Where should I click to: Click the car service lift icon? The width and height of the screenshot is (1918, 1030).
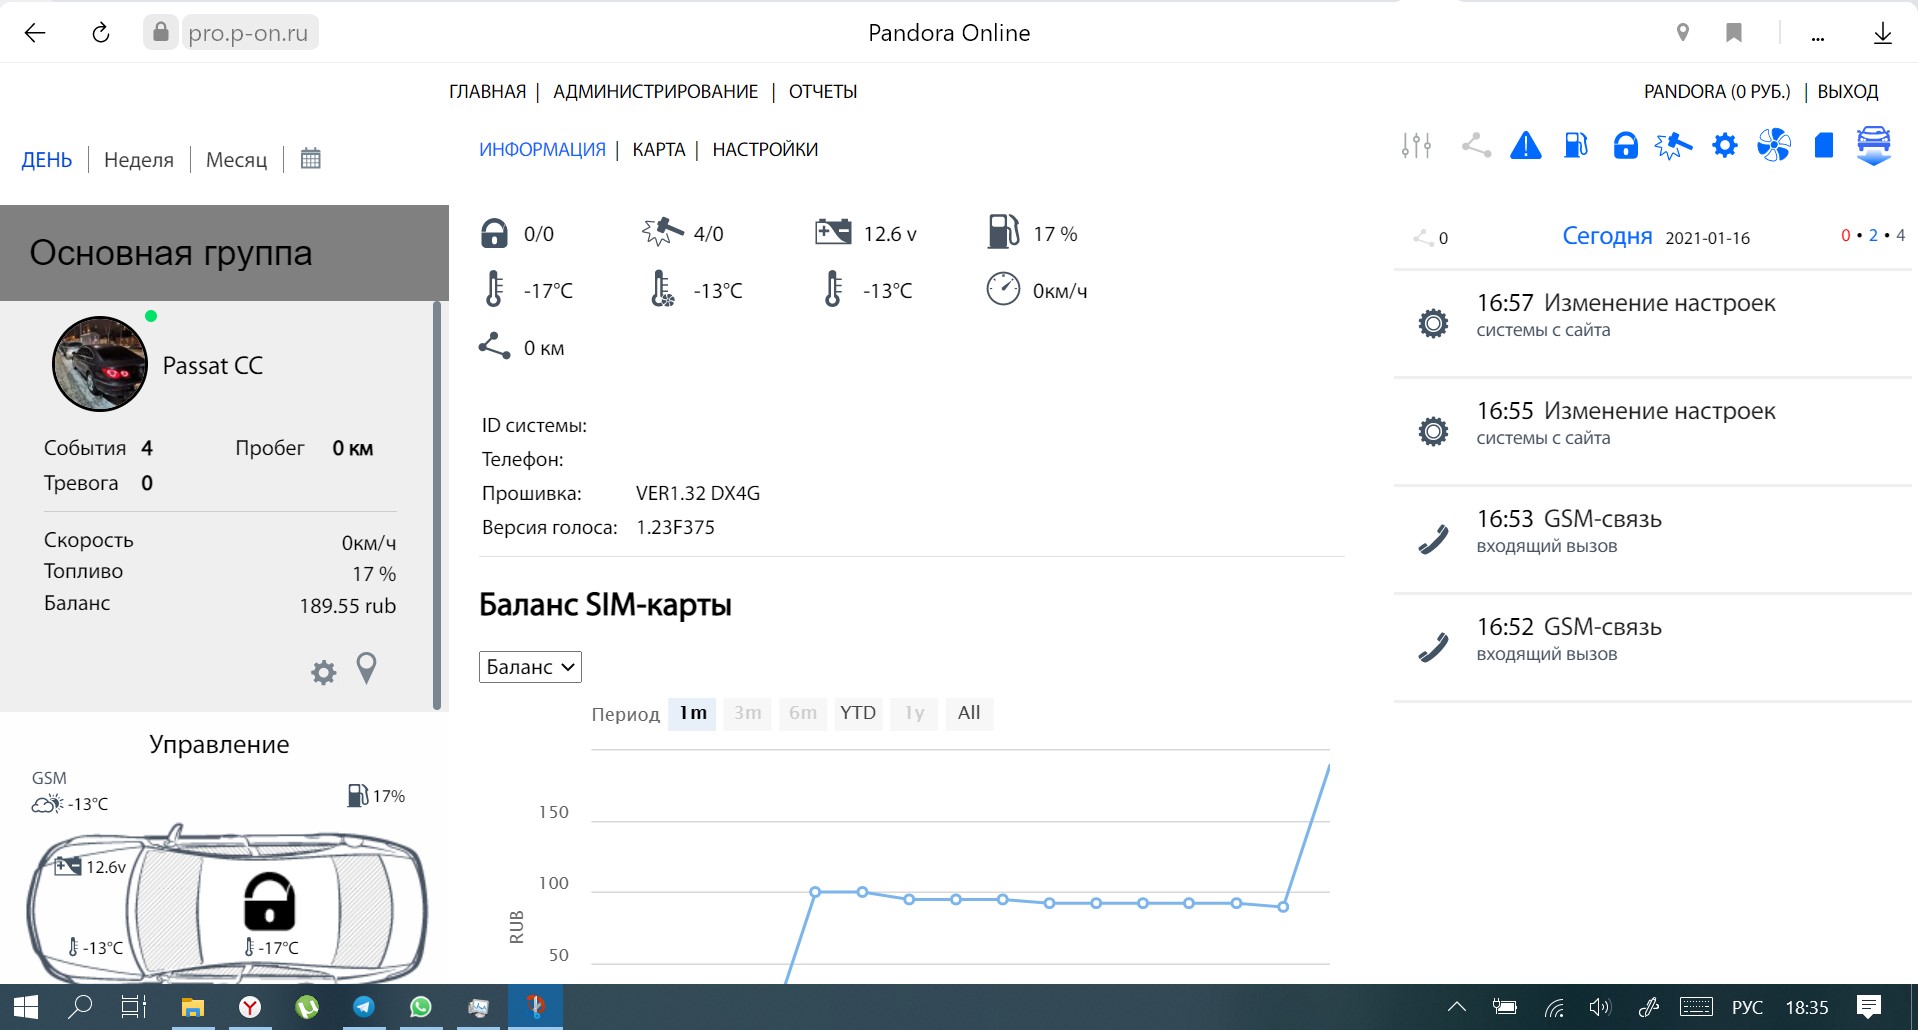click(1873, 146)
